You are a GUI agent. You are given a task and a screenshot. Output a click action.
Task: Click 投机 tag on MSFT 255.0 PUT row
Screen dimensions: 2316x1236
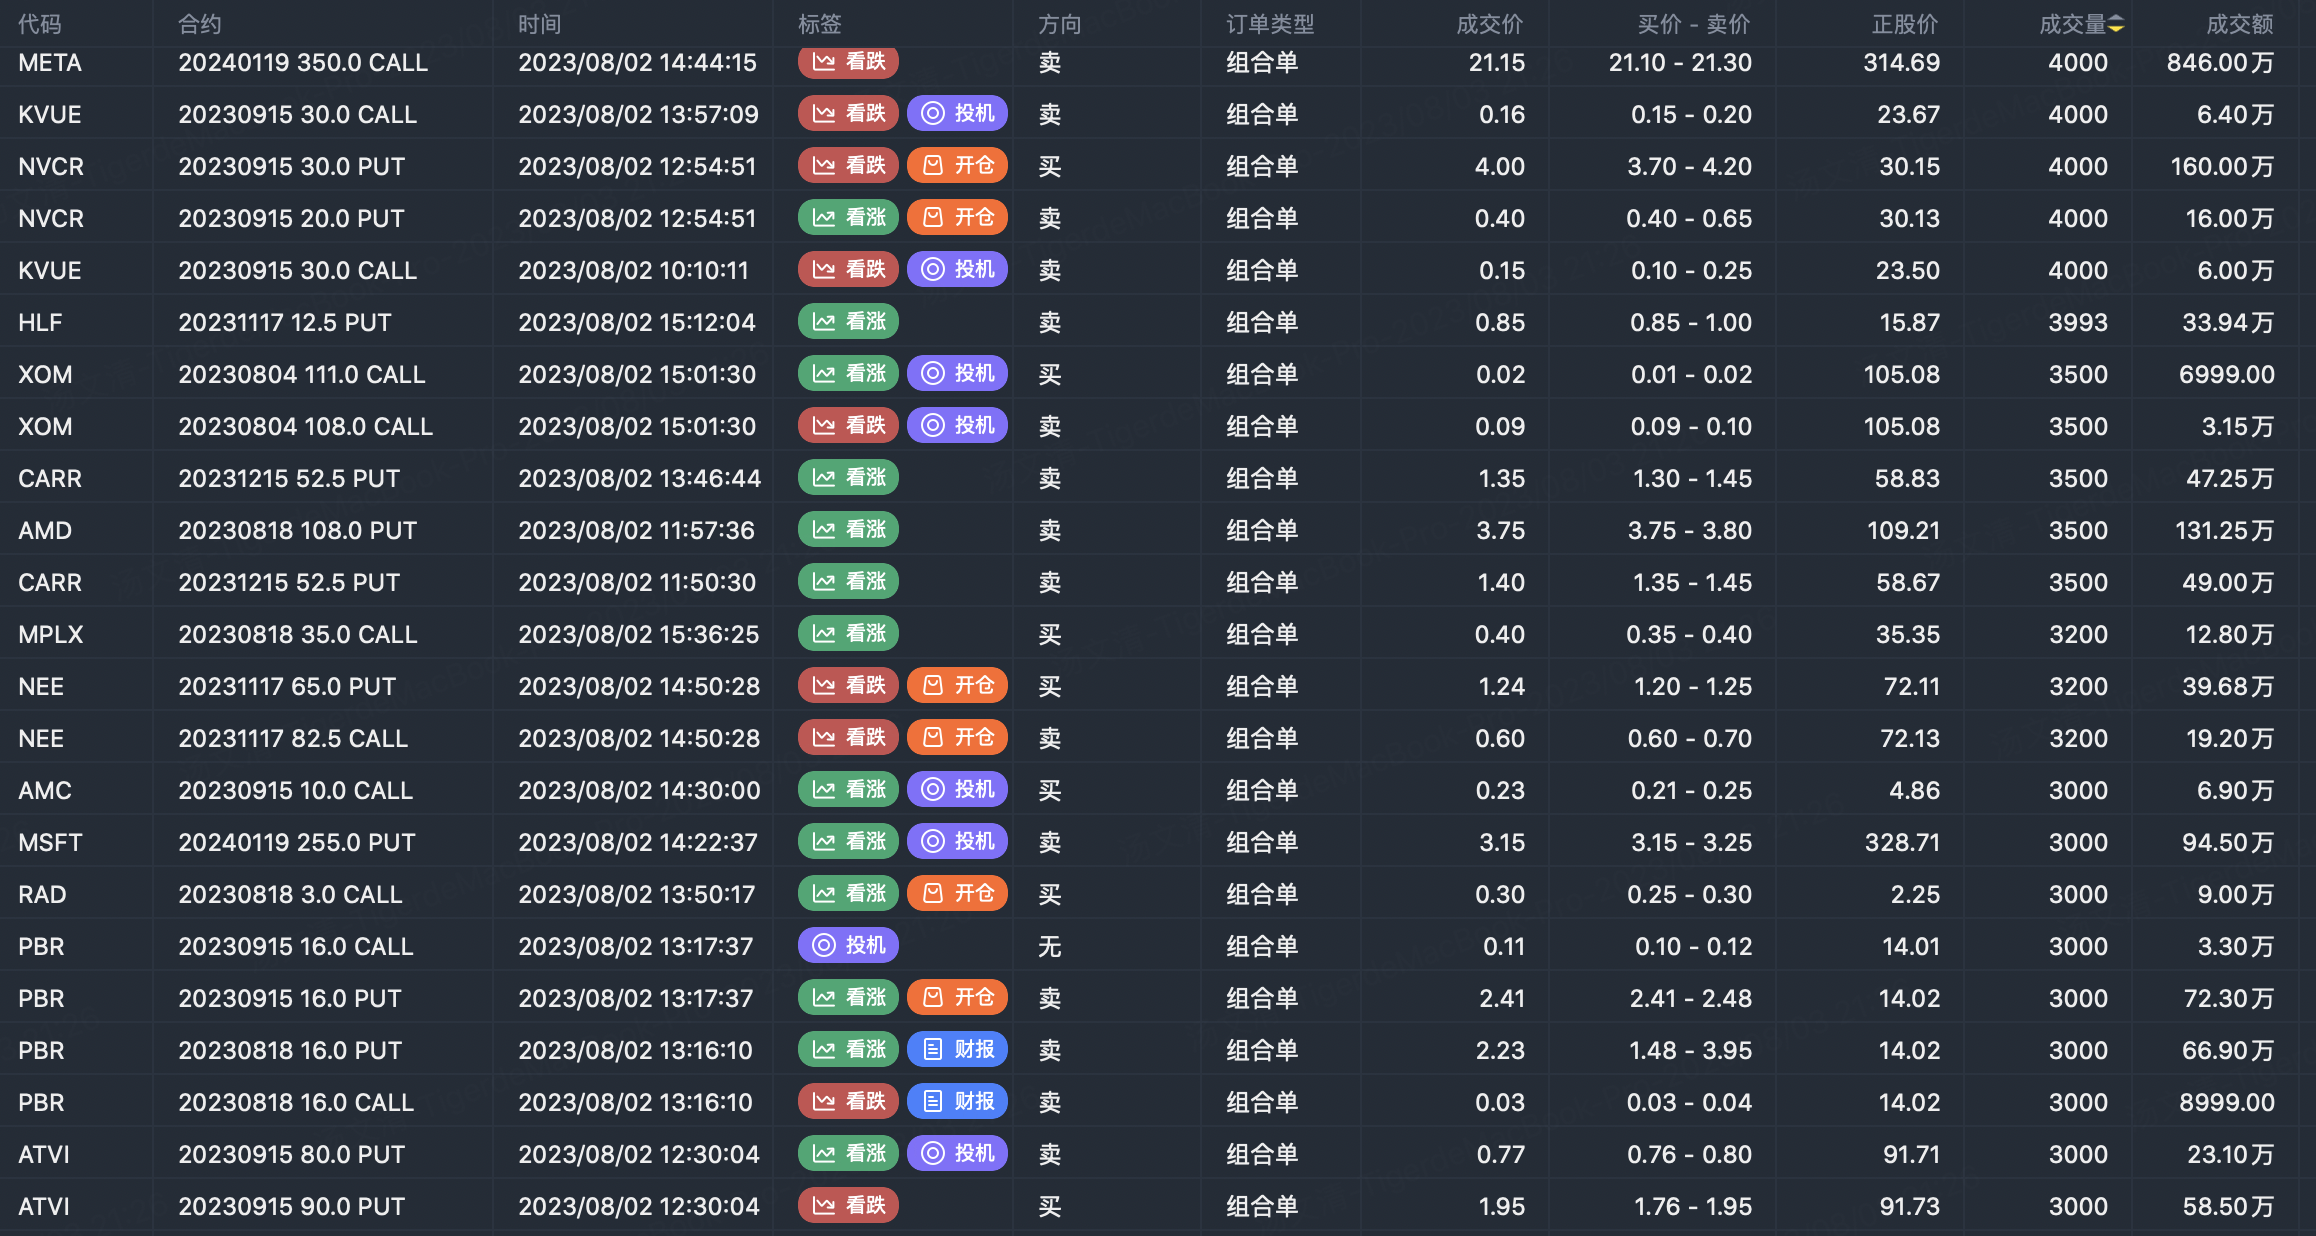tap(957, 841)
